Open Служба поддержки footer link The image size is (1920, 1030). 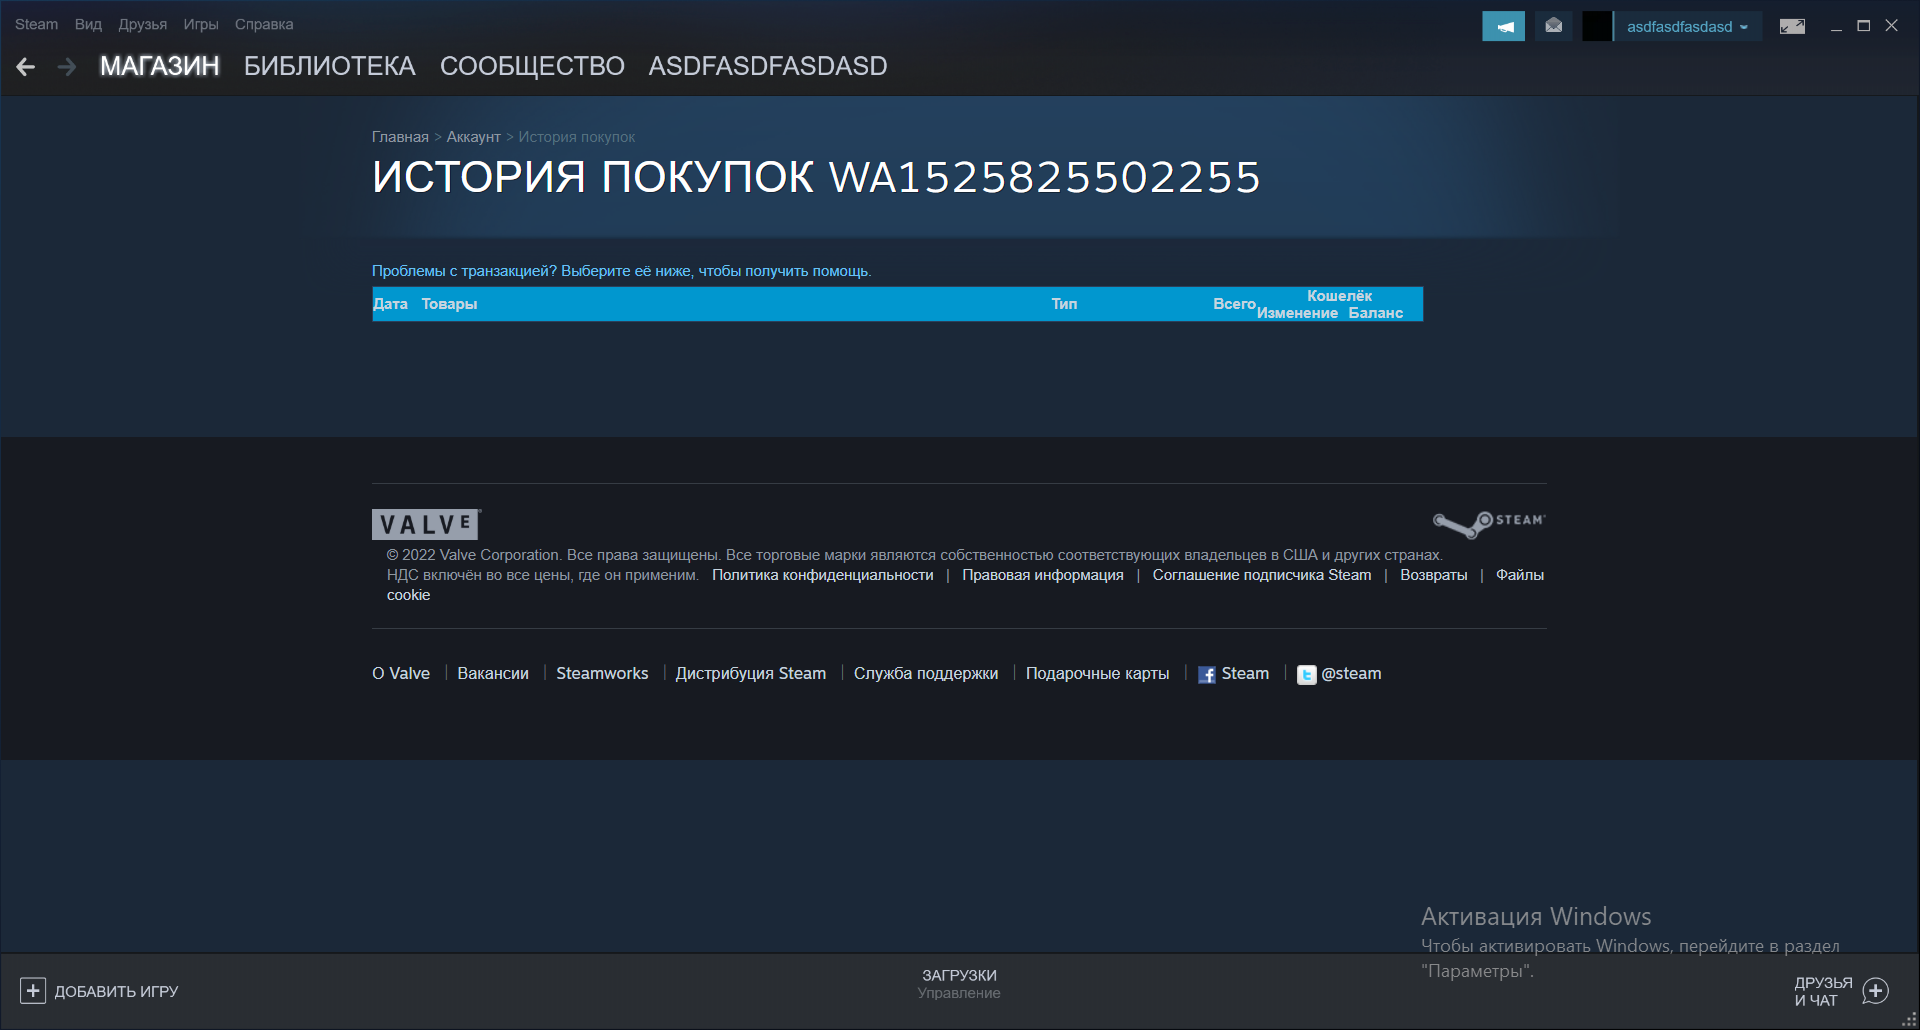click(x=926, y=674)
